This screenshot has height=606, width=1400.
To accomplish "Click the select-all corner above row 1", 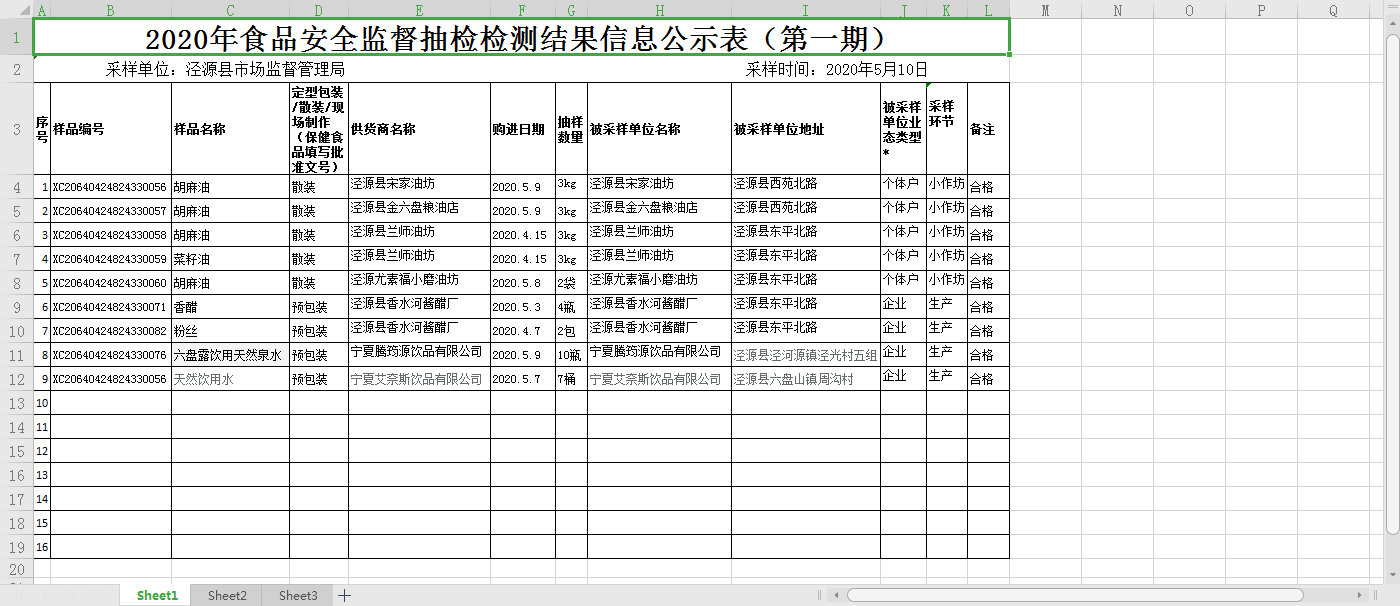I will pos(16,10).
